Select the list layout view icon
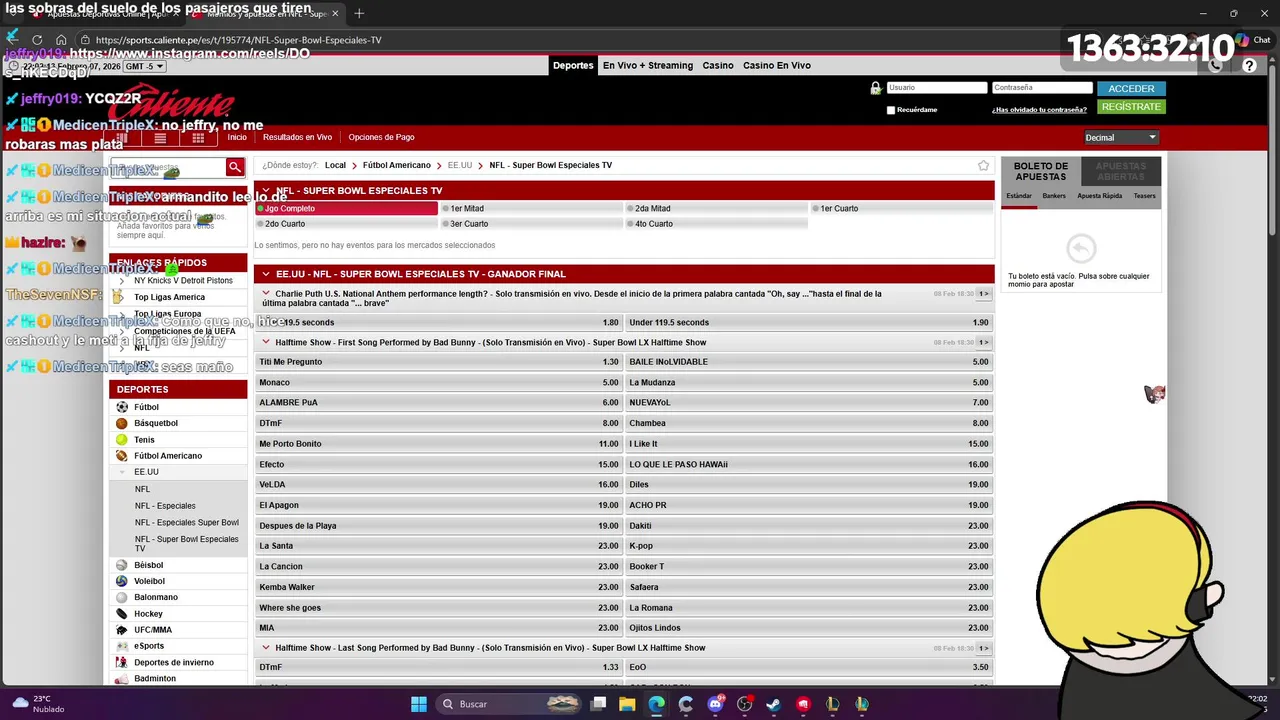 point(160,137)
